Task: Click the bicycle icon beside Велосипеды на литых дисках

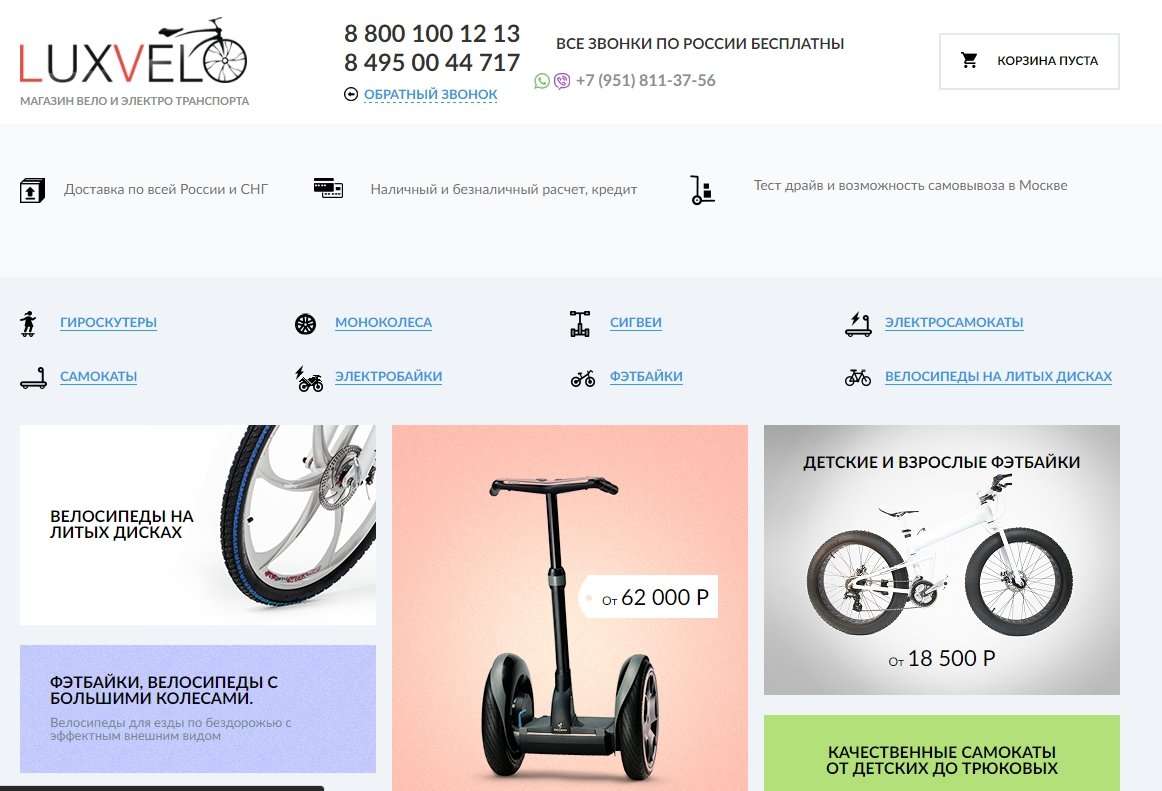Action: (858, 378)
